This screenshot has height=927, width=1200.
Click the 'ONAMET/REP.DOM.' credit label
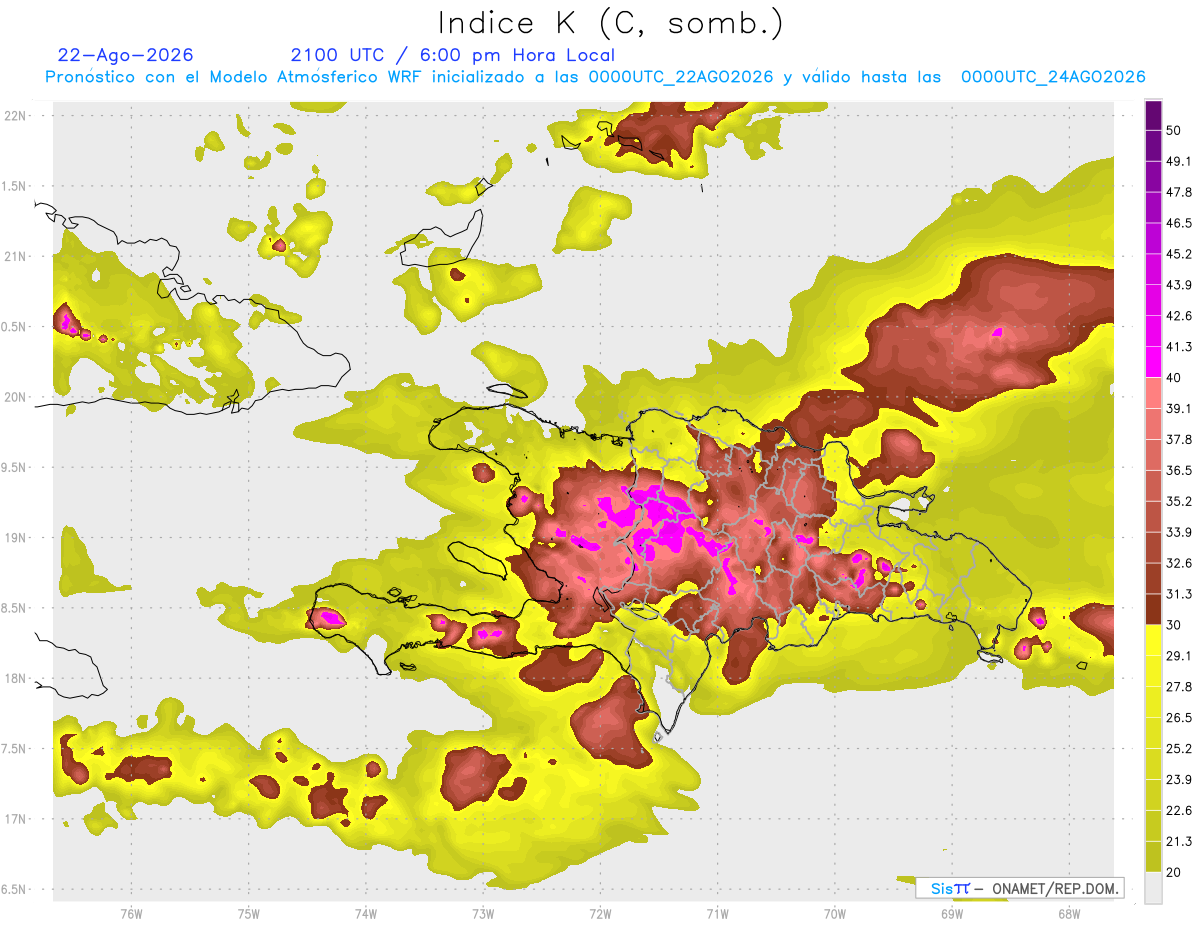tap(1054, 888)
